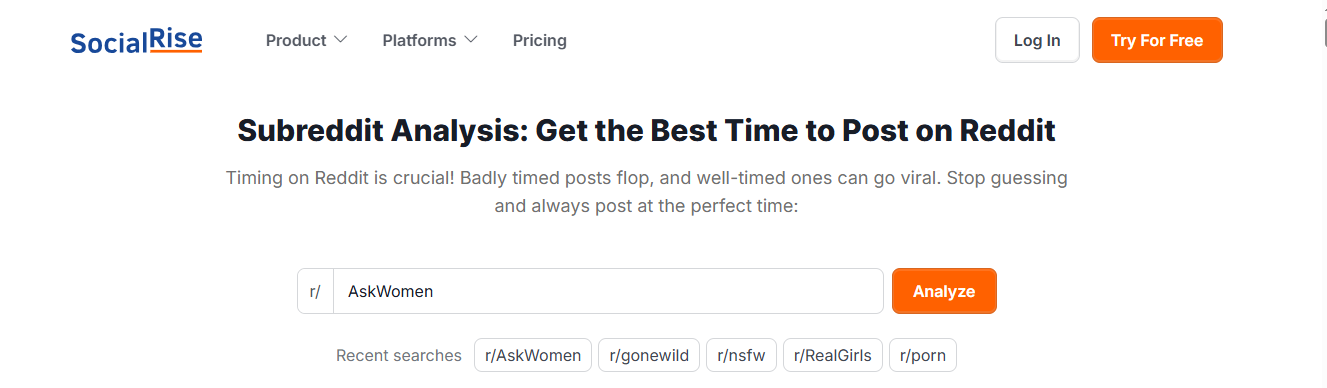
Task: Go to the Pricing page
Action: click(x=540, y=40)
